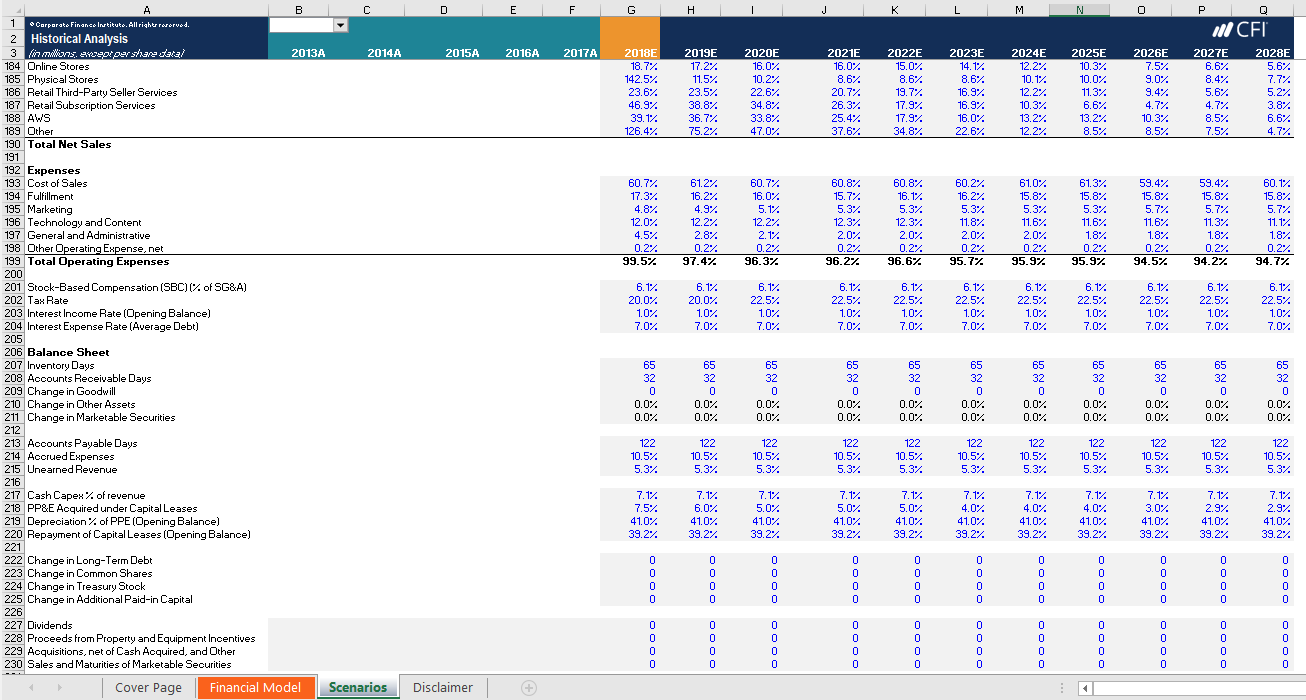Click the New Sheet plus icon
Screen dimensions: 1306x700
tap(528, 687)
